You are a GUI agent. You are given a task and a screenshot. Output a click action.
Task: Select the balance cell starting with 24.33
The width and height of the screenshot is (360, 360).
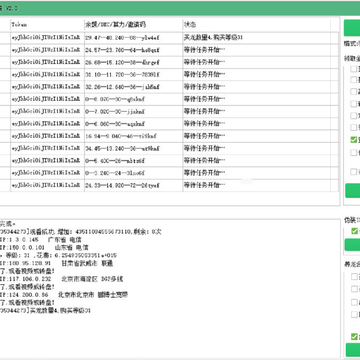(x=133, y=186)
